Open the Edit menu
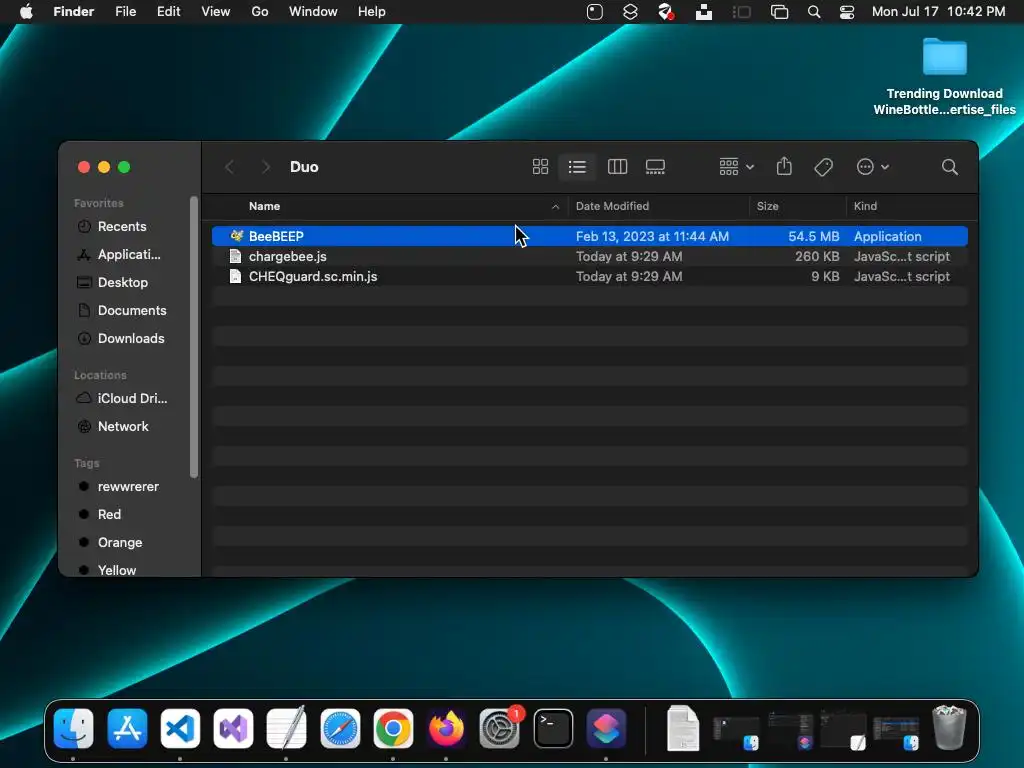1024x768 pixels. [168, 12]
